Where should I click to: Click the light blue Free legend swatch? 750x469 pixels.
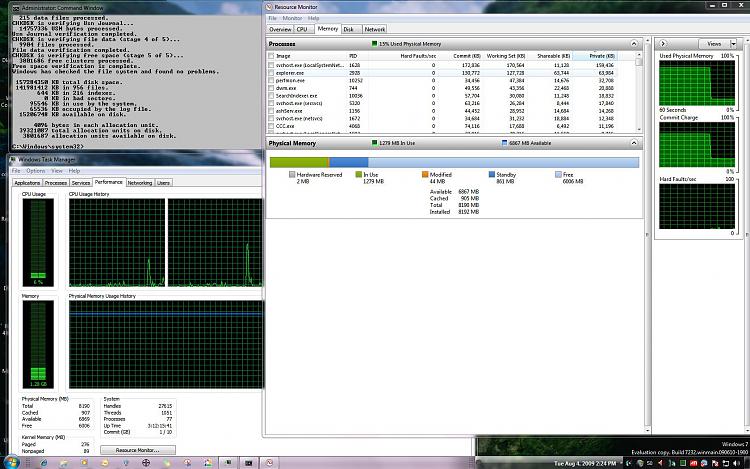[x=558, y=175]
